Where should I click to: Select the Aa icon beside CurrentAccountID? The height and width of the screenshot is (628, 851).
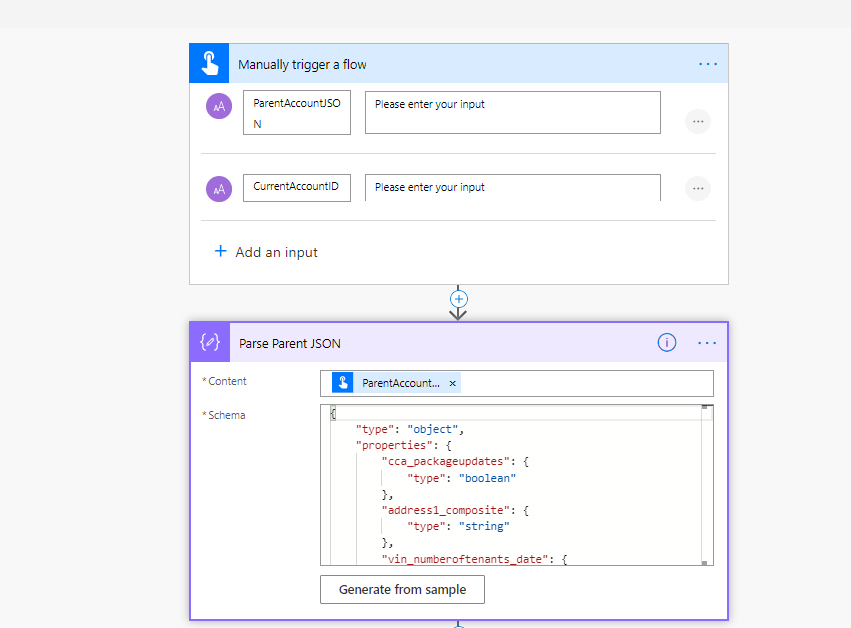[218, 188]
